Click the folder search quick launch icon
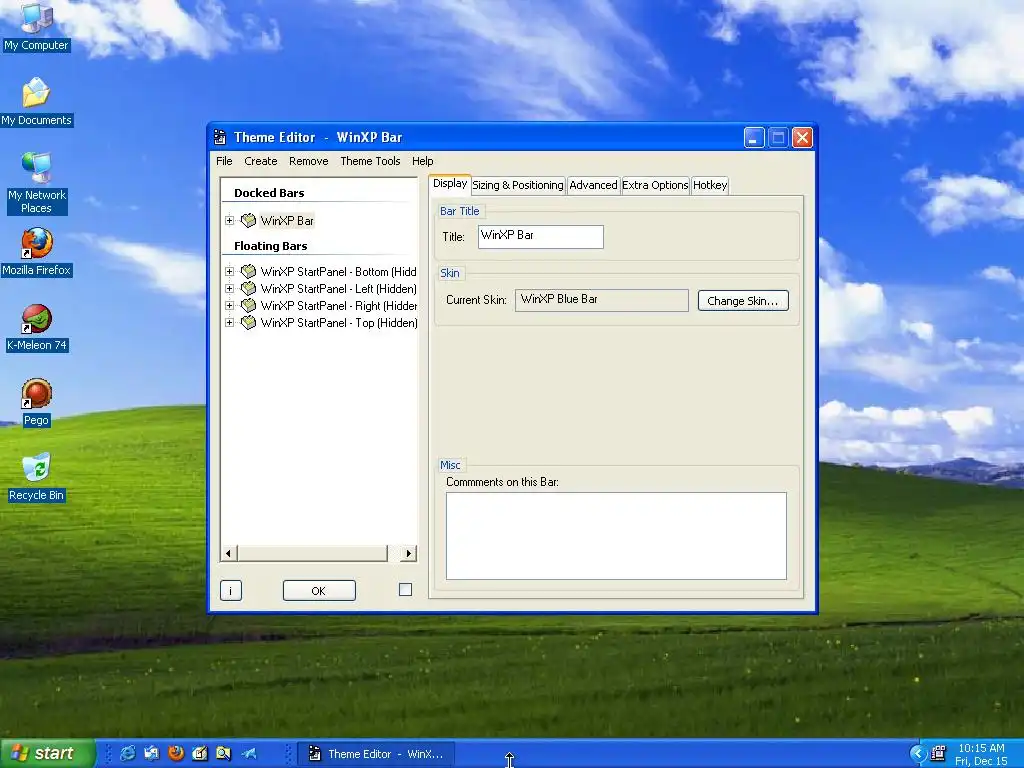1024x768 pixels. [223, 754]
